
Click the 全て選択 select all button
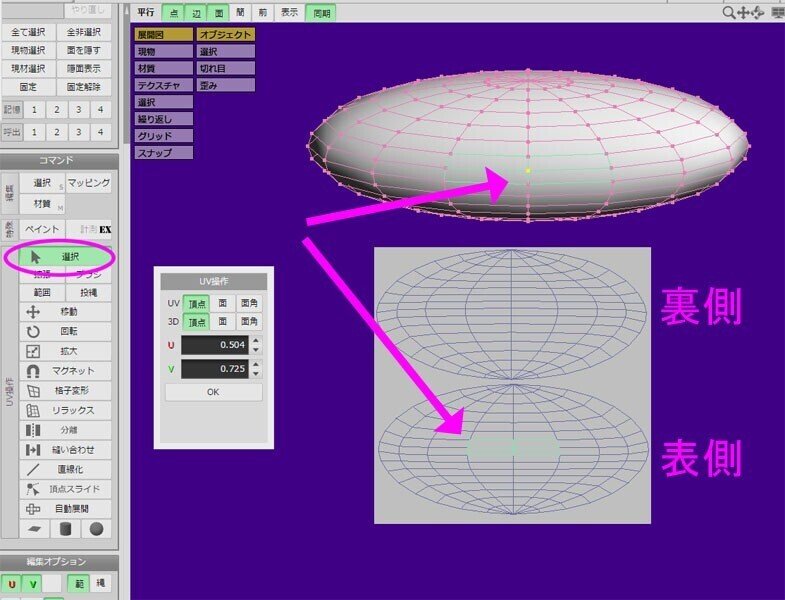point(29,32)
